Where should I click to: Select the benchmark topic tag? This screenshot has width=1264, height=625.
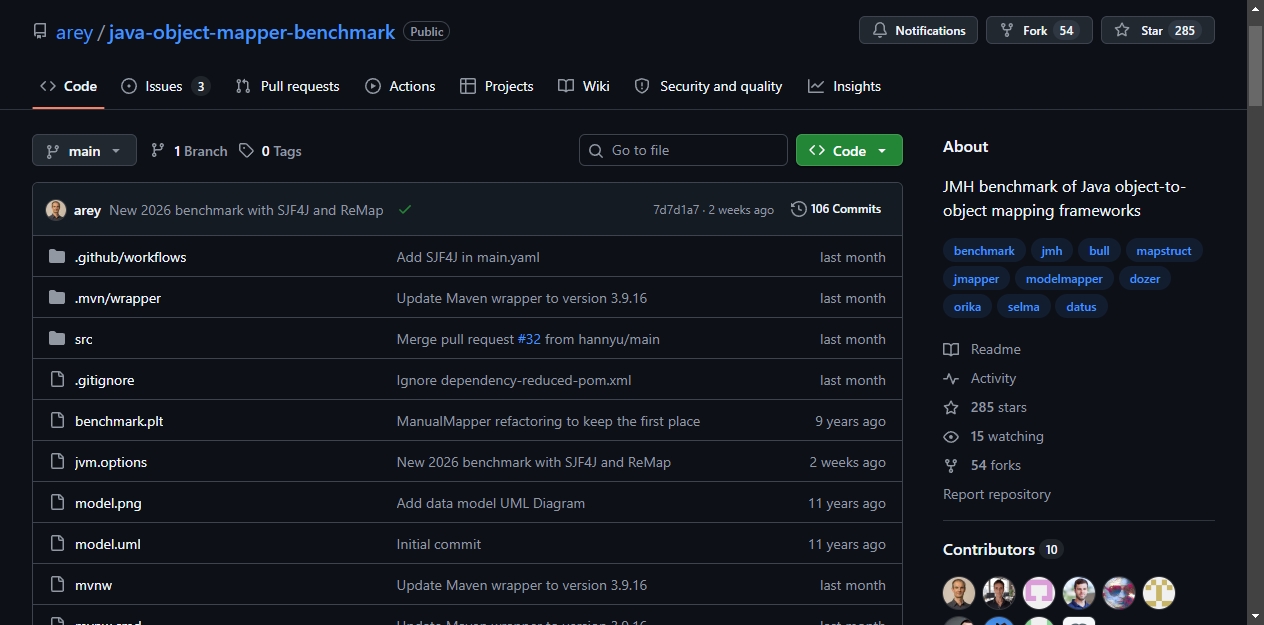pyautogui.click(x=984, y=251)
